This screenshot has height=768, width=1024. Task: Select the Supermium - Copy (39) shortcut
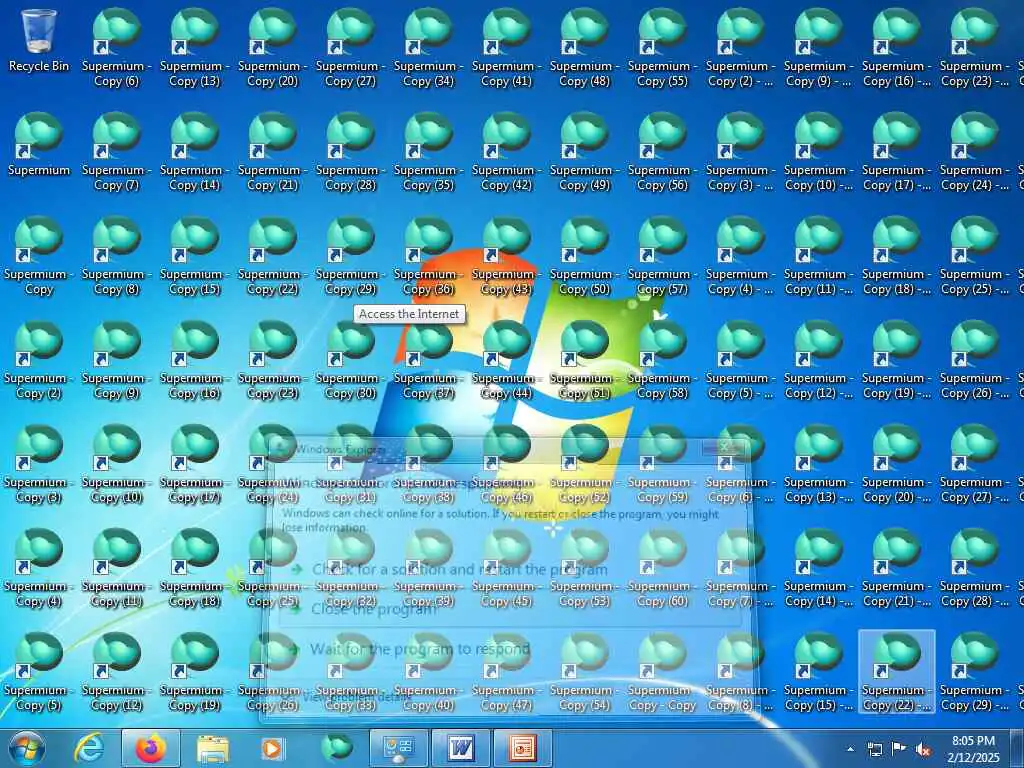(428, 568)
